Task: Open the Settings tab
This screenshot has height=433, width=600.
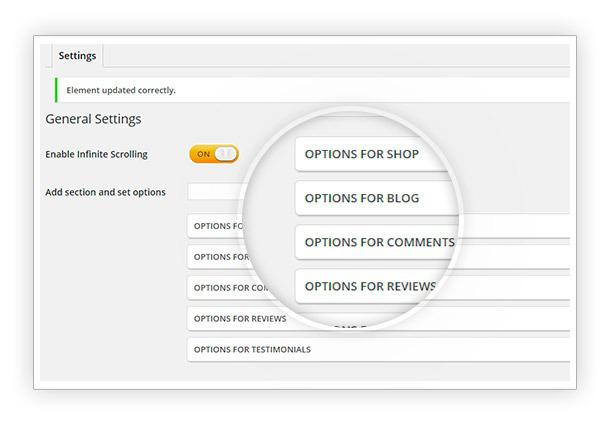Action: (76, 56)
